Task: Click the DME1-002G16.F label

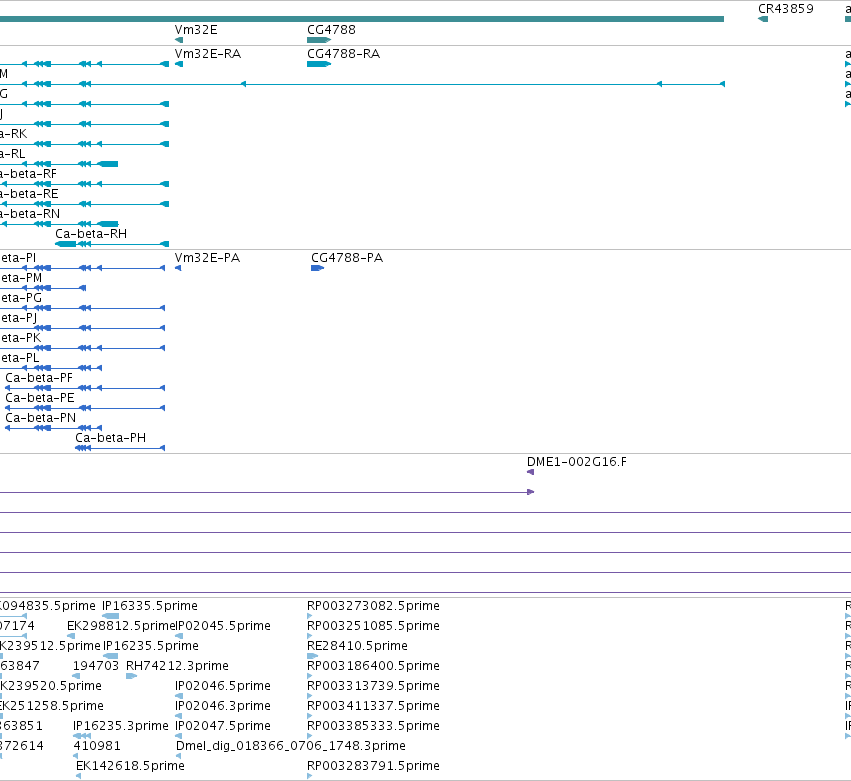Action: click(x=576, y=462)
